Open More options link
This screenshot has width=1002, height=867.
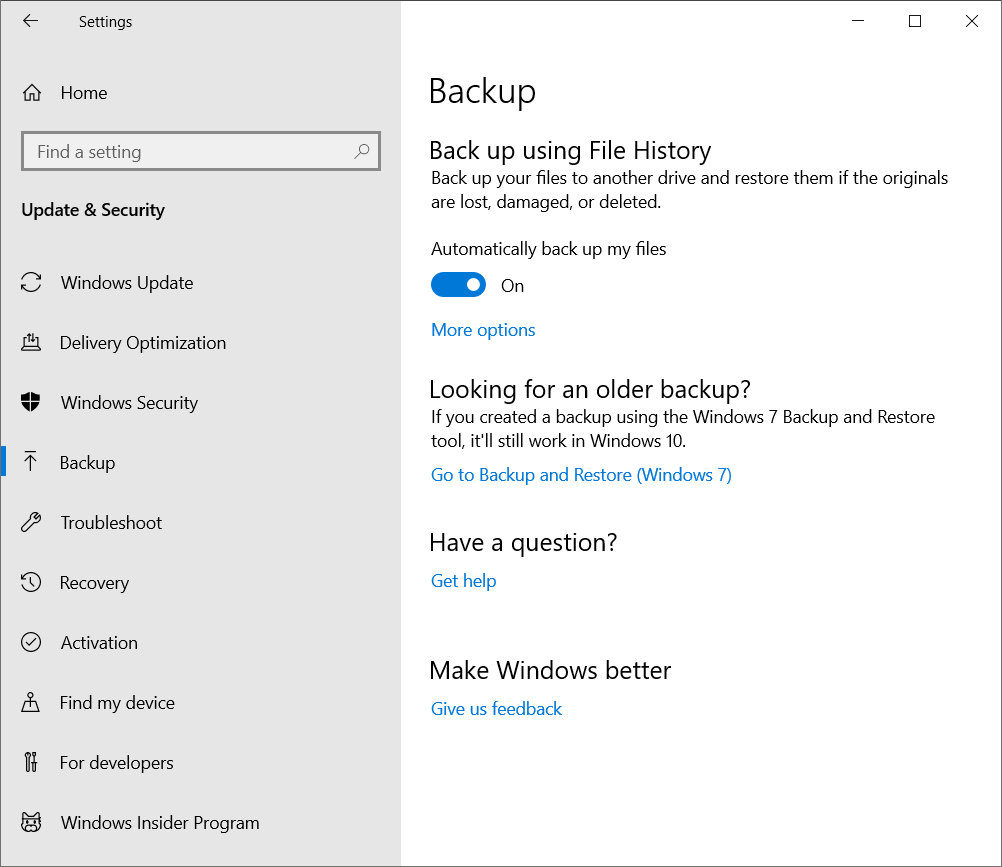pyautogui.click(x=483, y=330)
